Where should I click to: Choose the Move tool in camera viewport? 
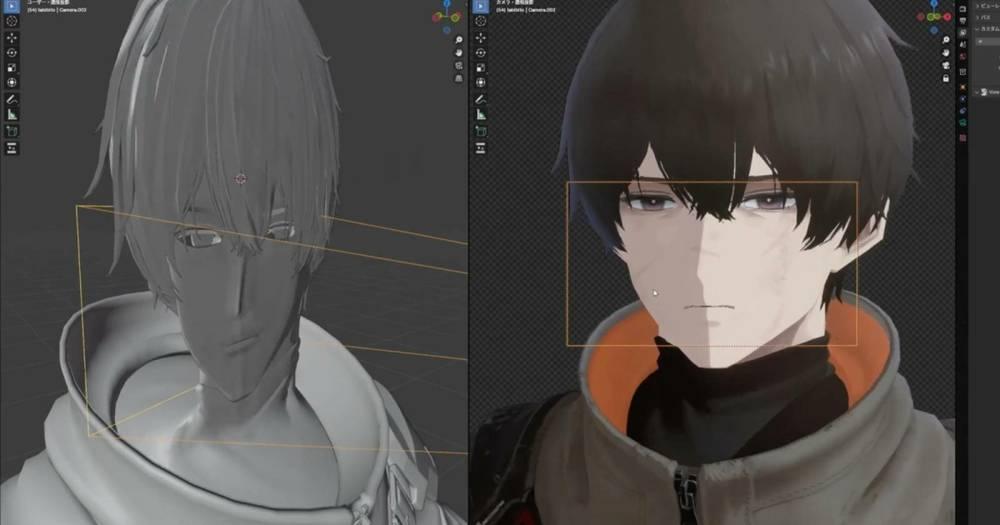tap(480, 38)
